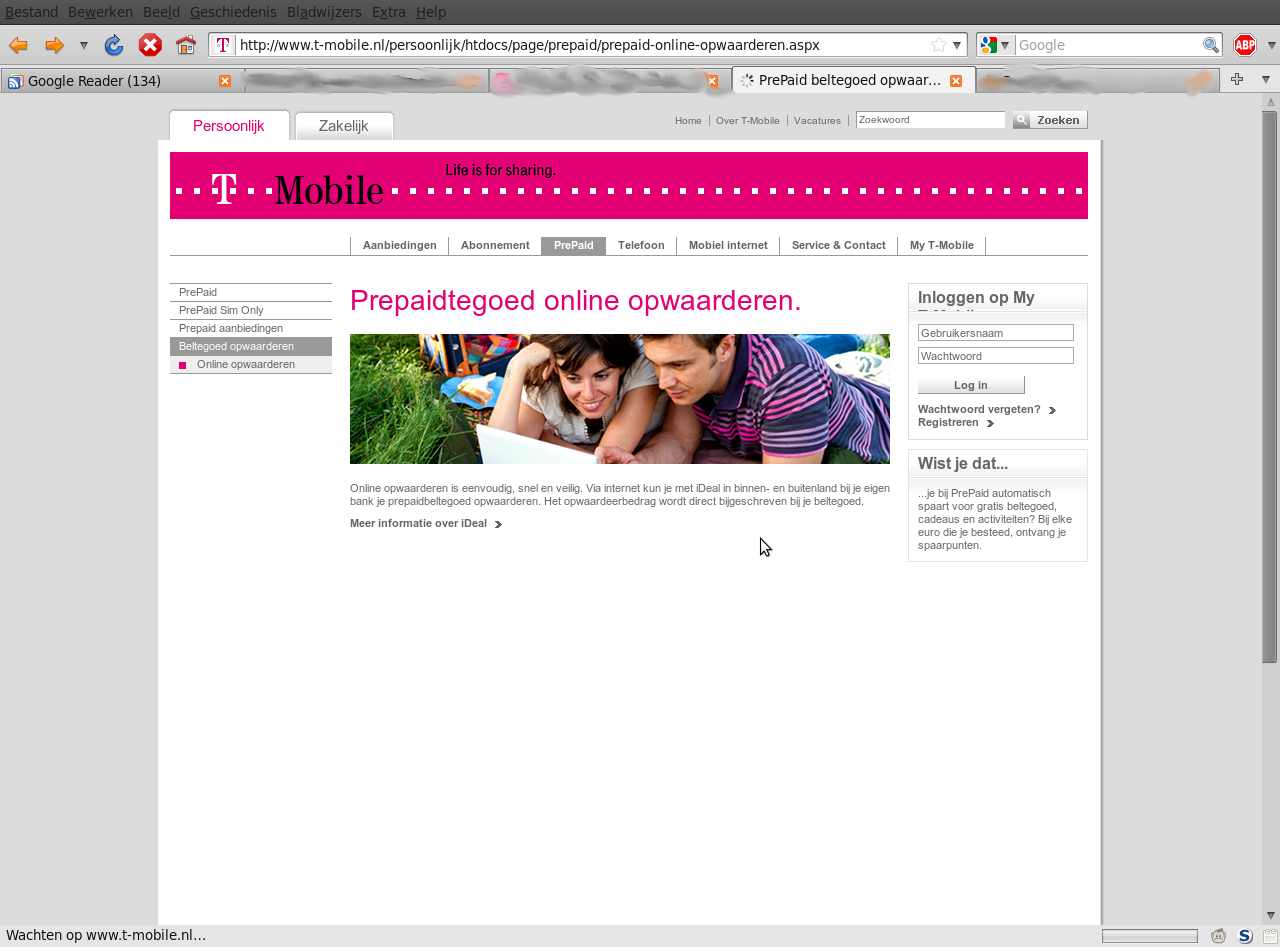1280x947 pixels.
Task: Expand the location bar URL dropdown
Action: click(x=958, y=45)
